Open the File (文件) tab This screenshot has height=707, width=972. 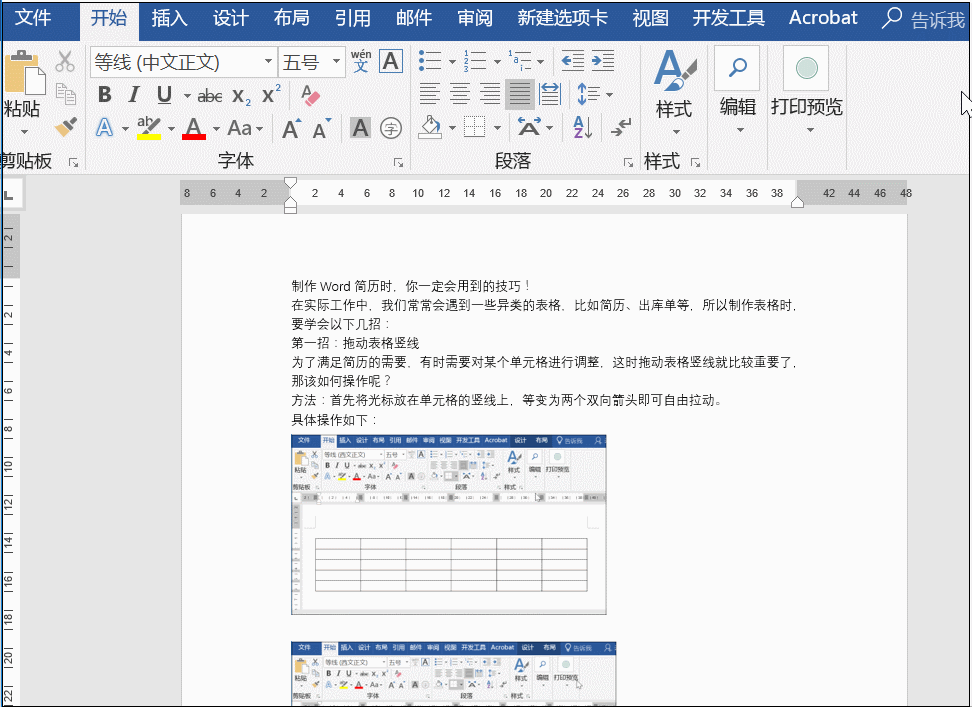[33, 18]
